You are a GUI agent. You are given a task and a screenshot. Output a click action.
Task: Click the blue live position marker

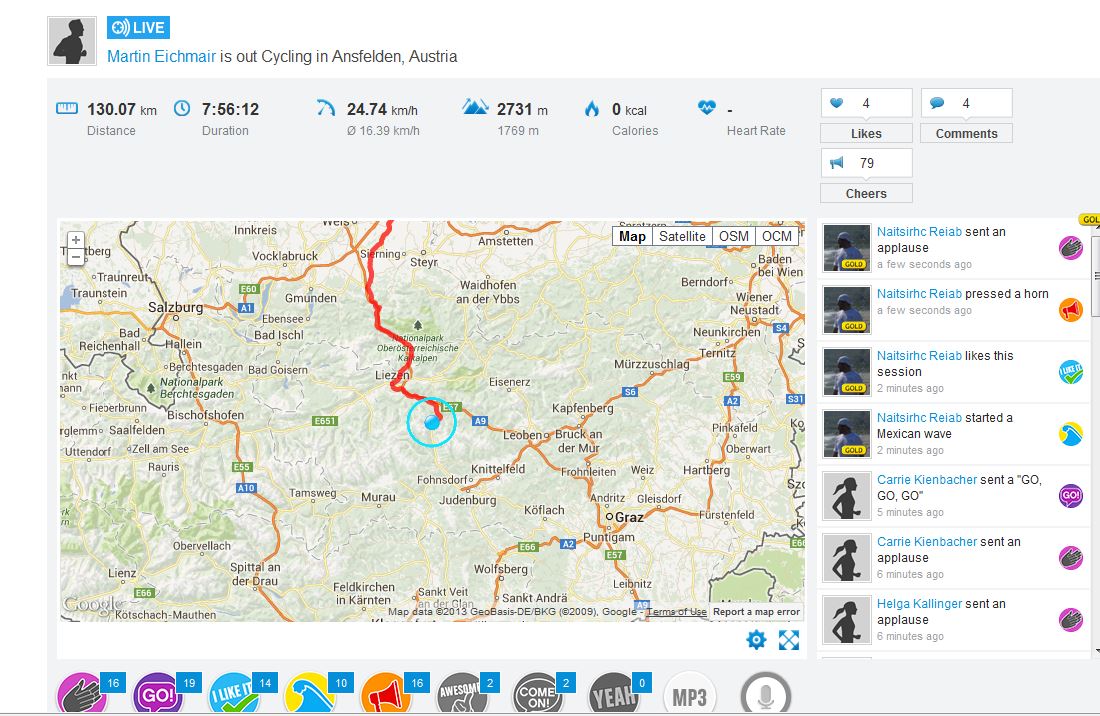[432, 422]
